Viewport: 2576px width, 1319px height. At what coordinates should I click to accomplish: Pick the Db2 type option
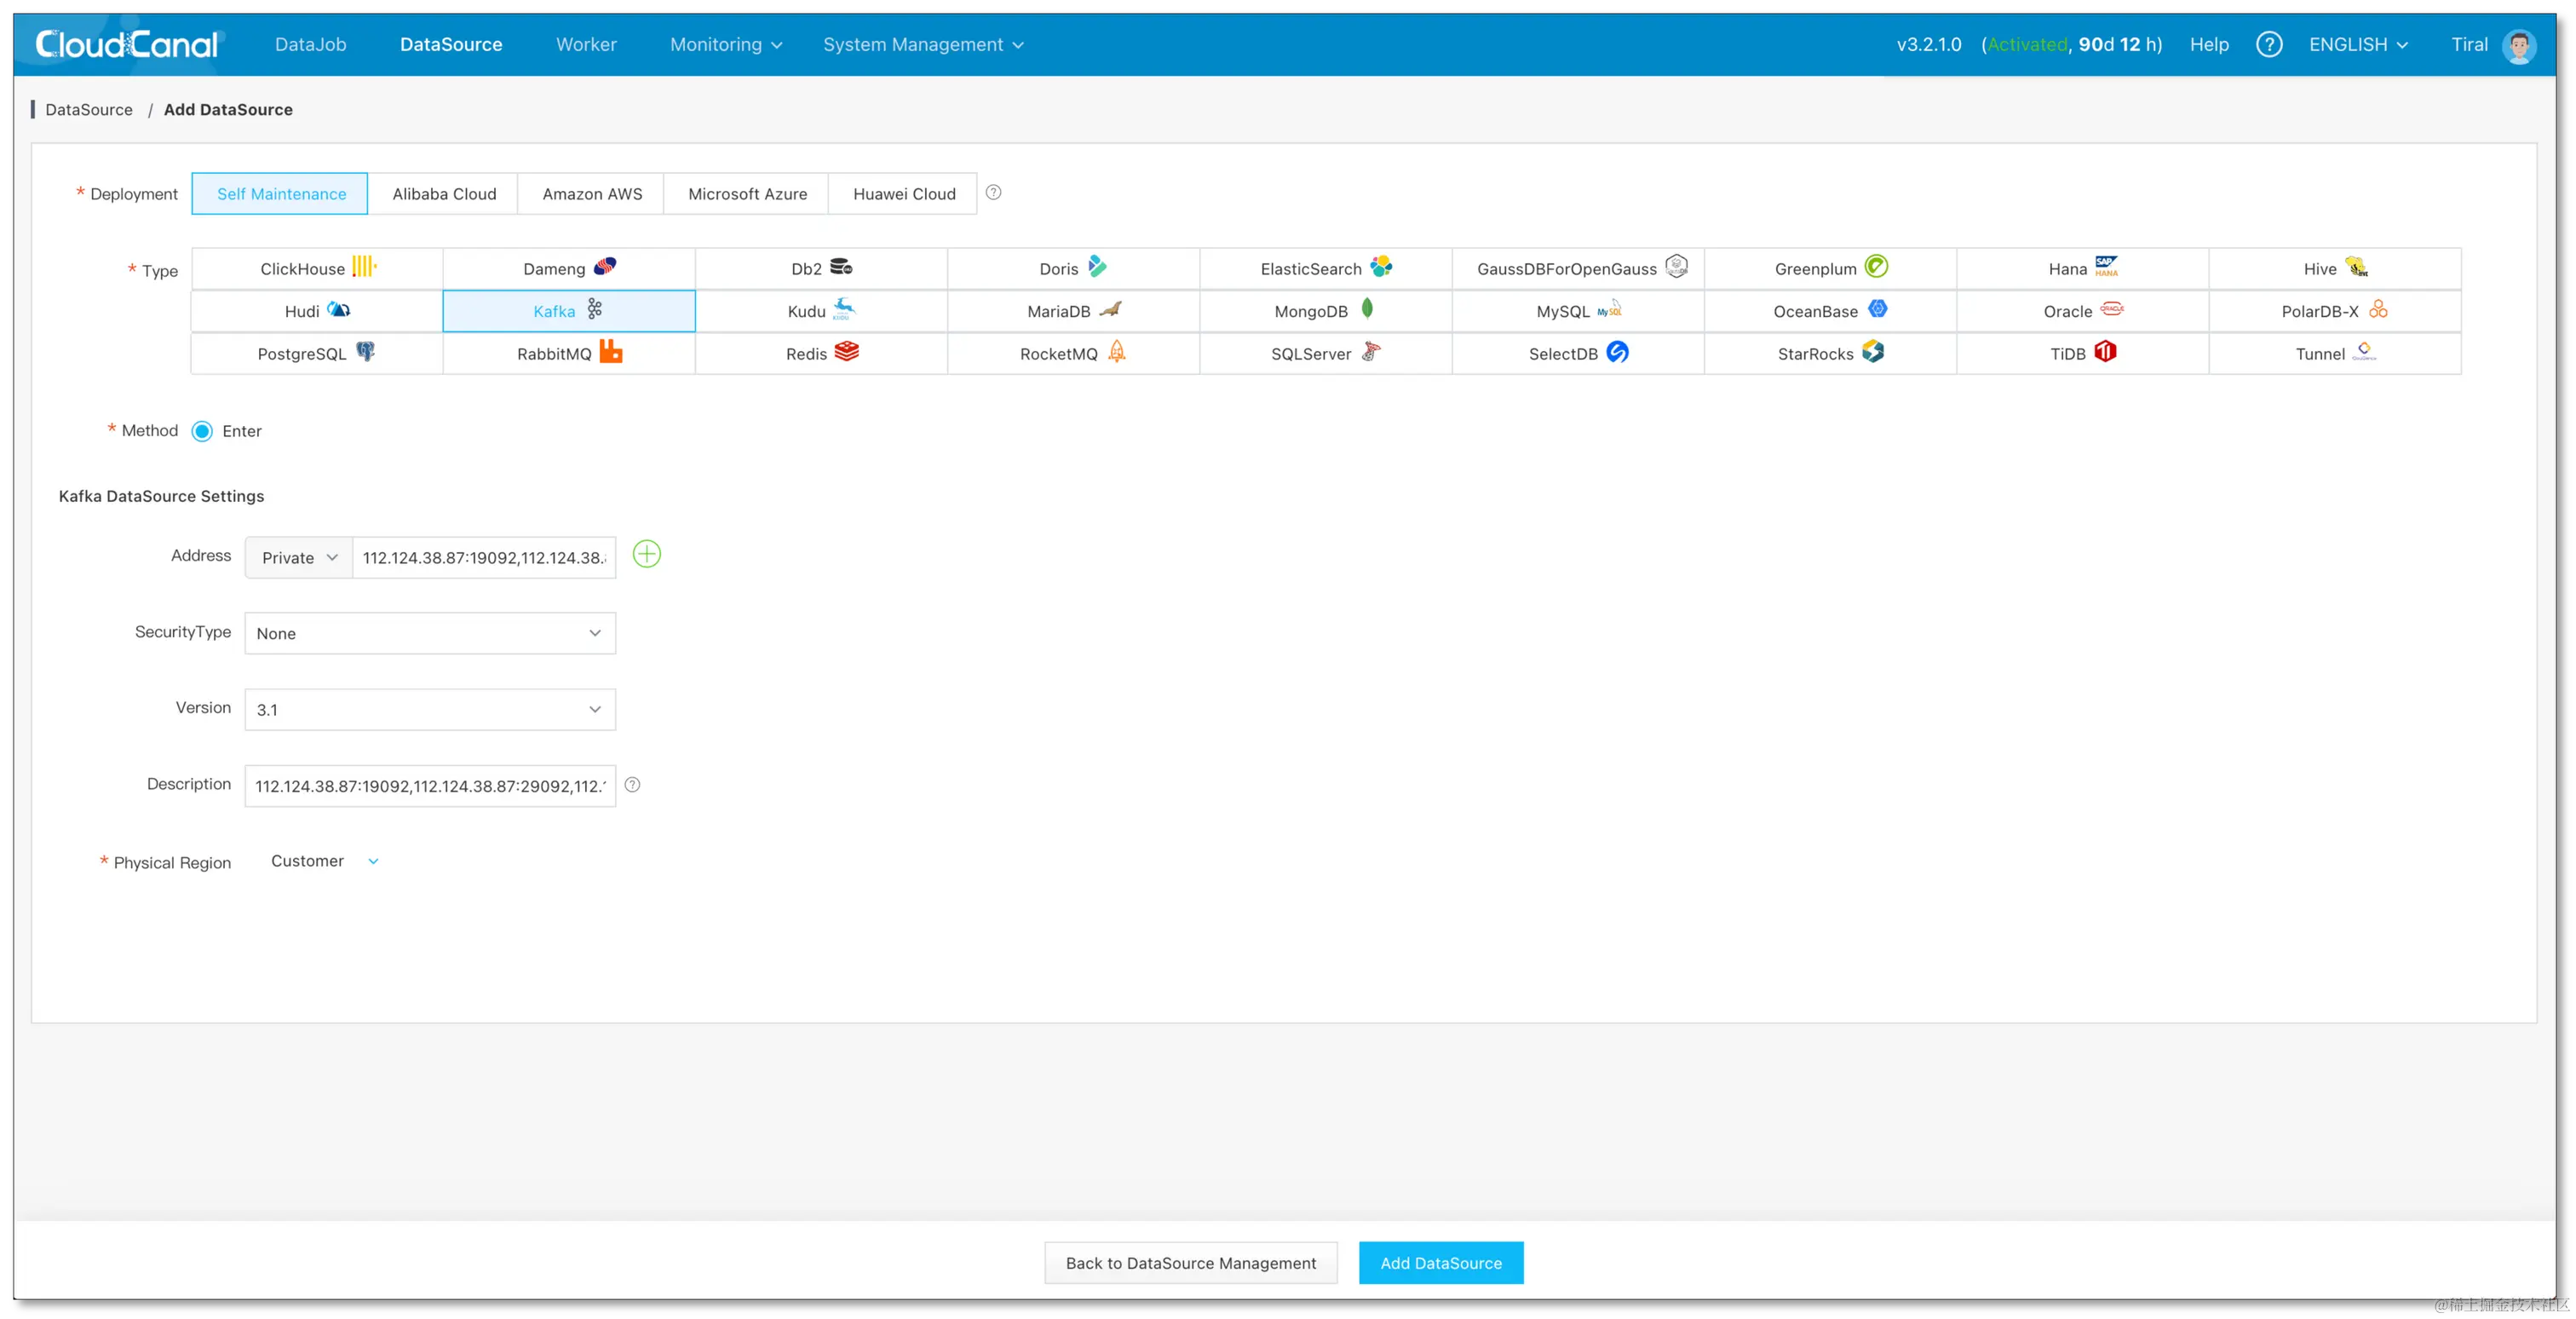point(821,268)
